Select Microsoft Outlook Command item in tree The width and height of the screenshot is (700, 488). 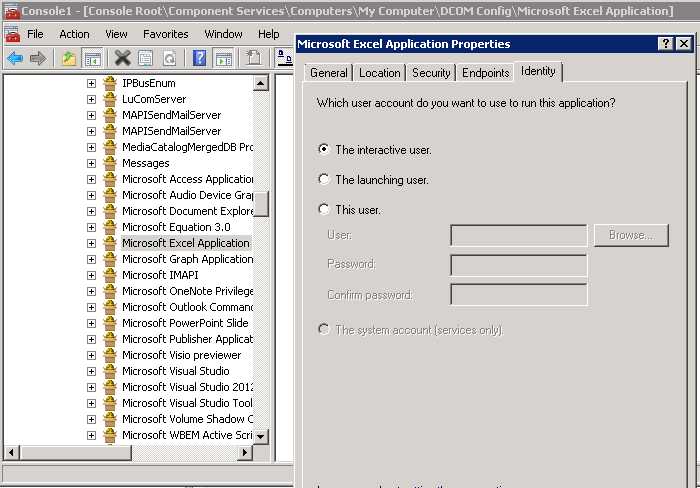(187, 307)
